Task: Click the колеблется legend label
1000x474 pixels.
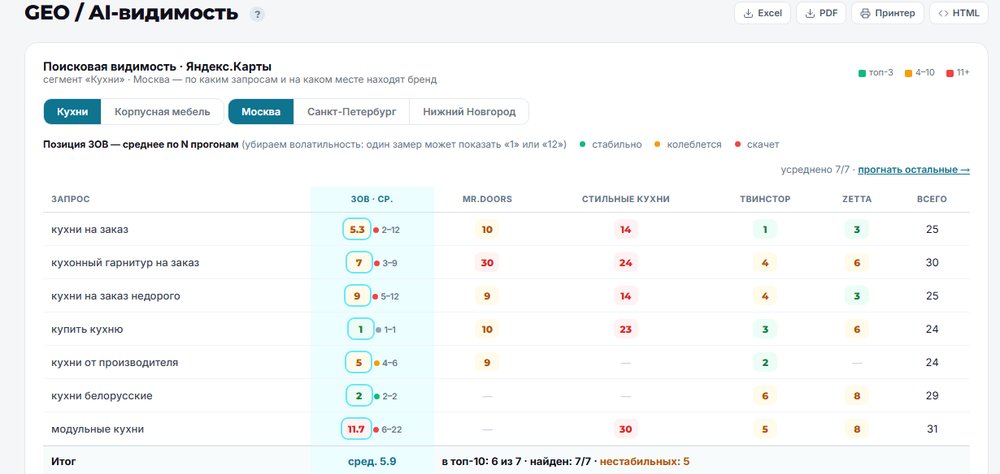Action: click(x=694, y=145)
